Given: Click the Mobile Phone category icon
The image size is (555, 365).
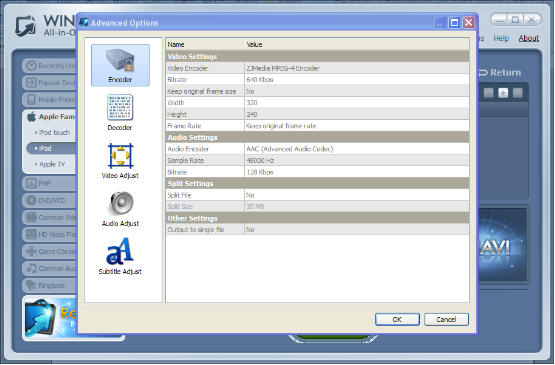Looking at the screenshot, I should 32,99.
